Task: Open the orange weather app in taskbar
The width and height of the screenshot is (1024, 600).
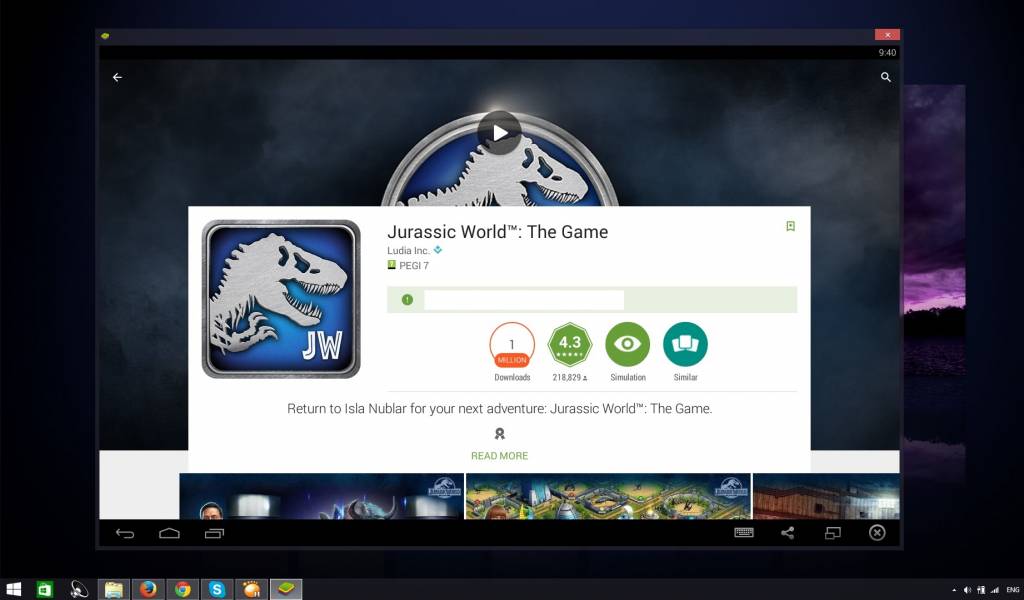Action: (x=251, y=590)
